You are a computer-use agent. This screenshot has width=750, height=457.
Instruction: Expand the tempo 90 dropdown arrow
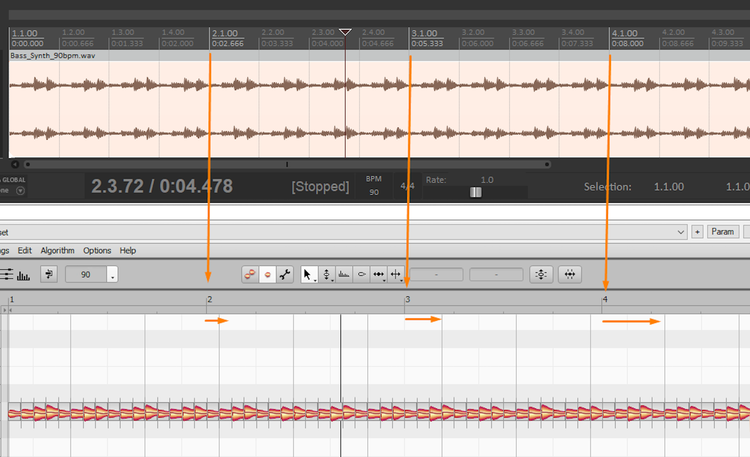point(112,275)
